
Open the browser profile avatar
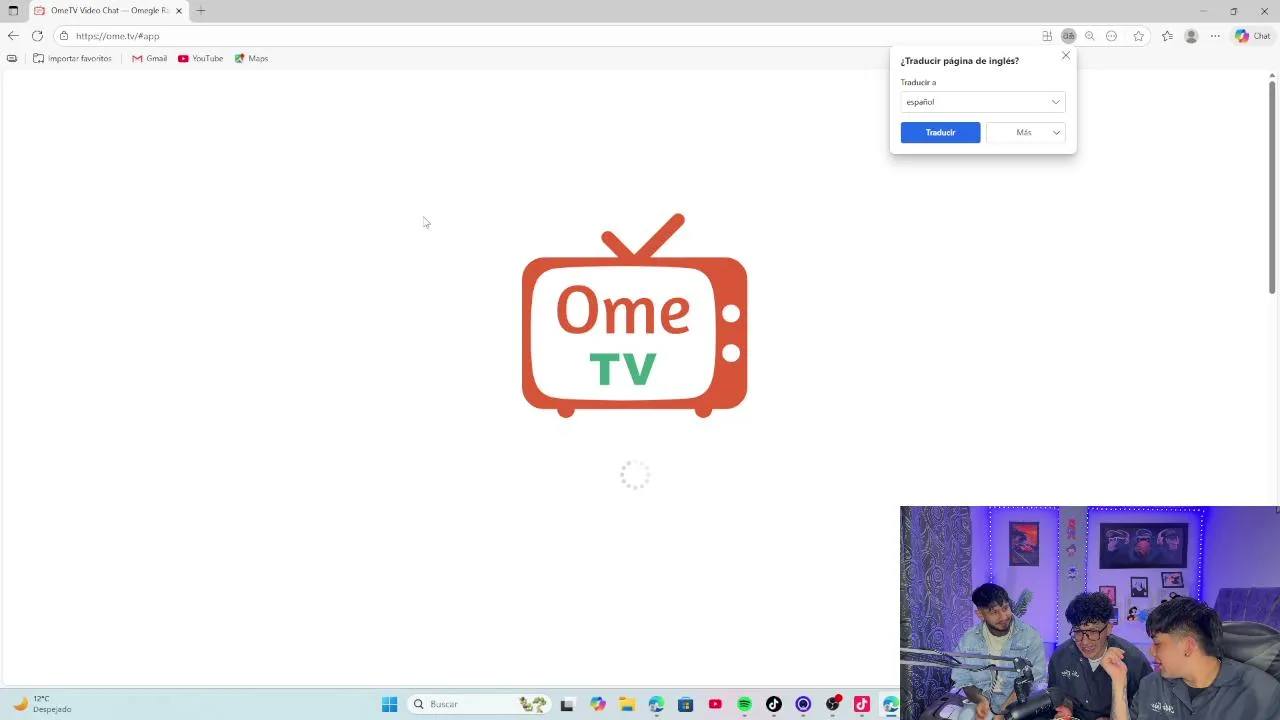tap(1191, 36)
